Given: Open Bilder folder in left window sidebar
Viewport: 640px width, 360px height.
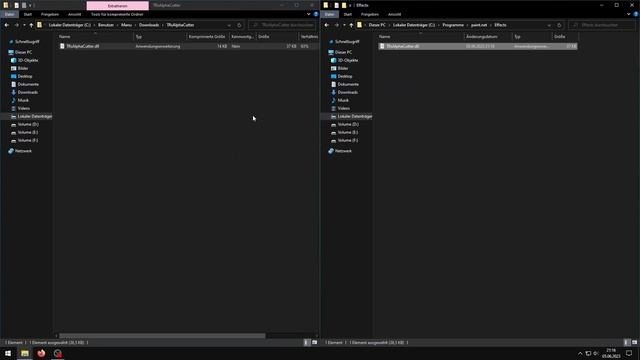Looking at the screenshot, I should coord(23,68).
